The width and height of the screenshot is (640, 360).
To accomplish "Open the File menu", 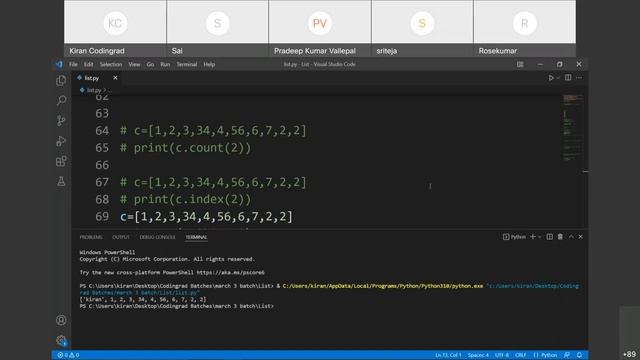I will (73, 64).
